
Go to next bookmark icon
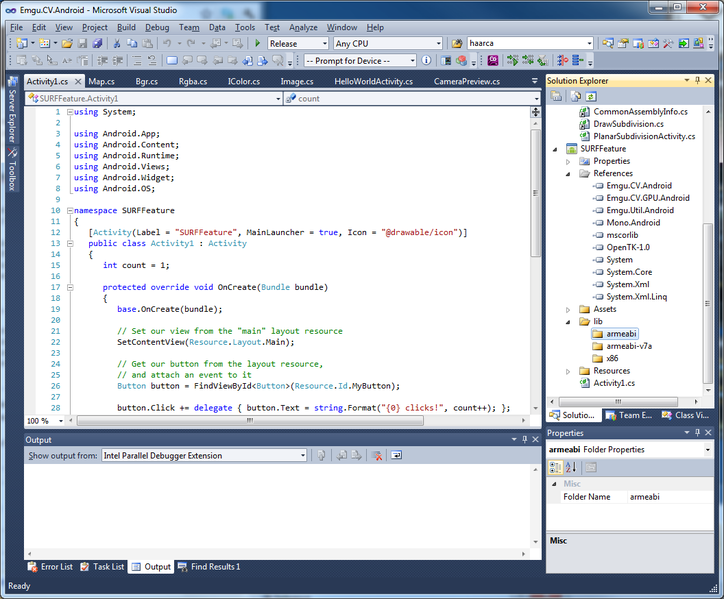click(x=202, y=61)
